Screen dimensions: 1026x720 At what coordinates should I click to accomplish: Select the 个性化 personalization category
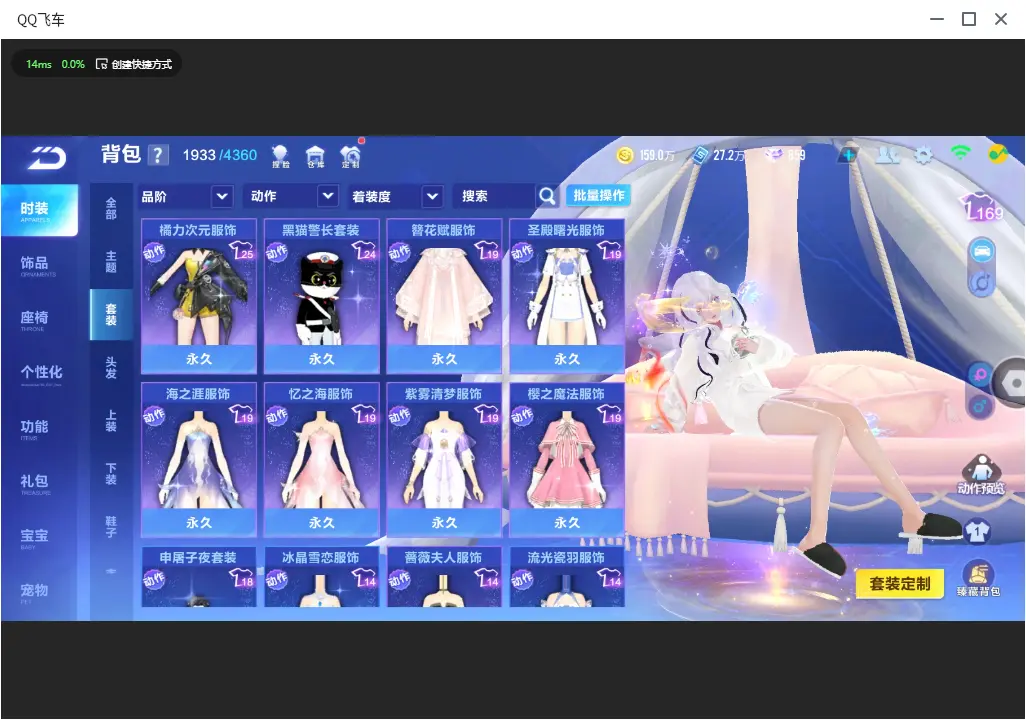pyautogui.click(x=39, y=374)
